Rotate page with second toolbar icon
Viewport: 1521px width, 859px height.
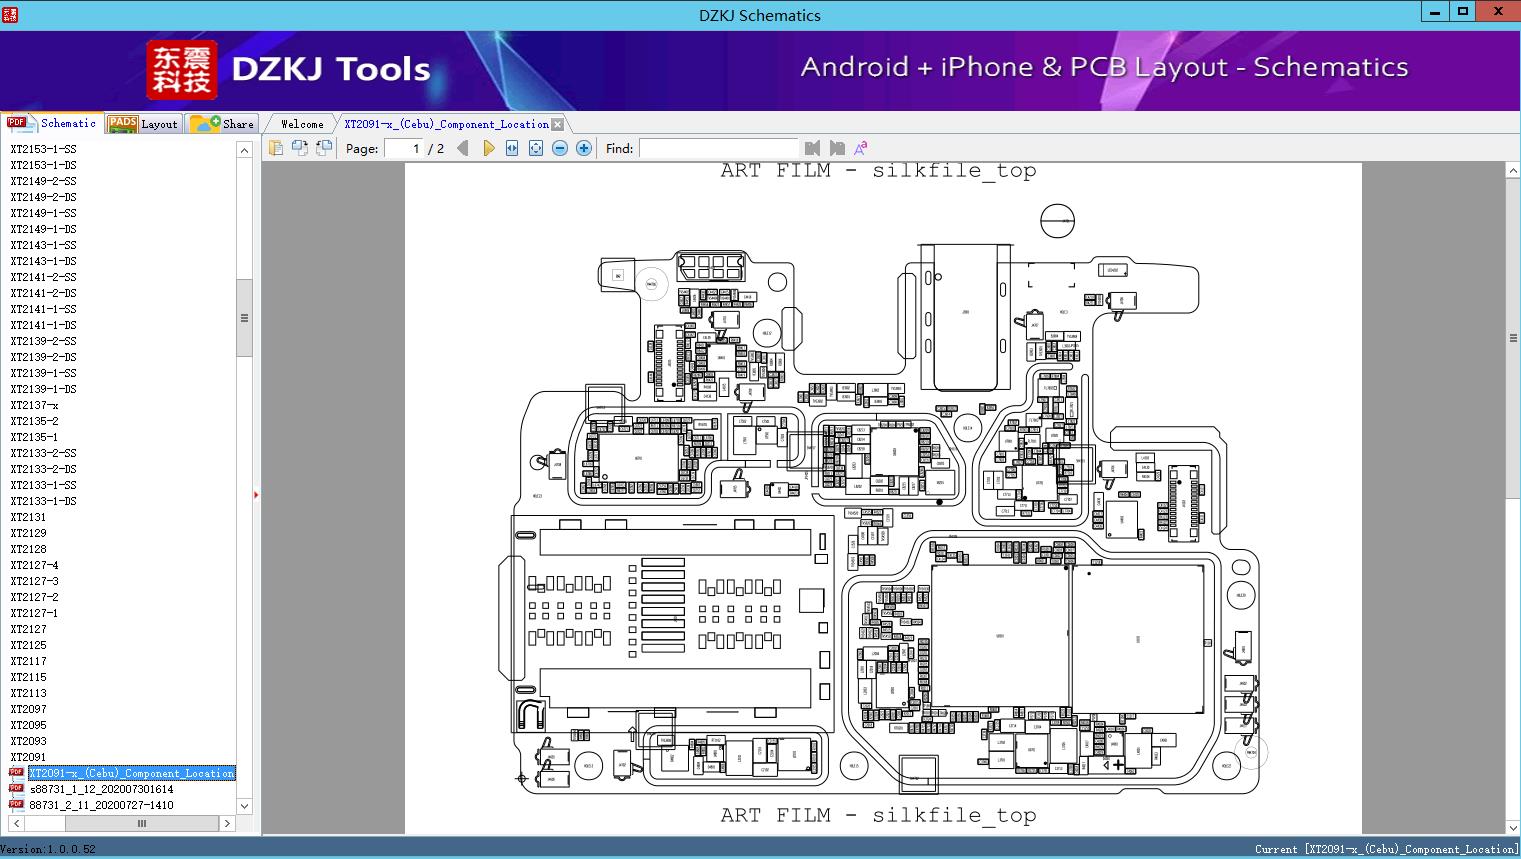pos(299,148)
